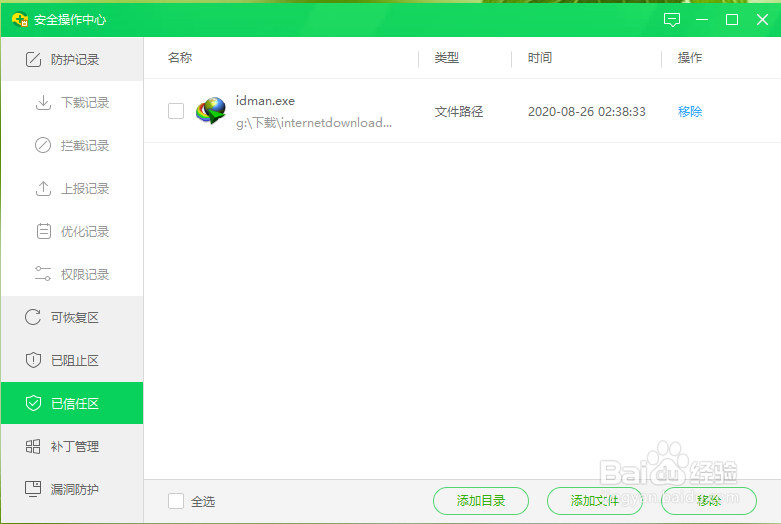Click the idman.exe globe application icon

pos(211,111)
